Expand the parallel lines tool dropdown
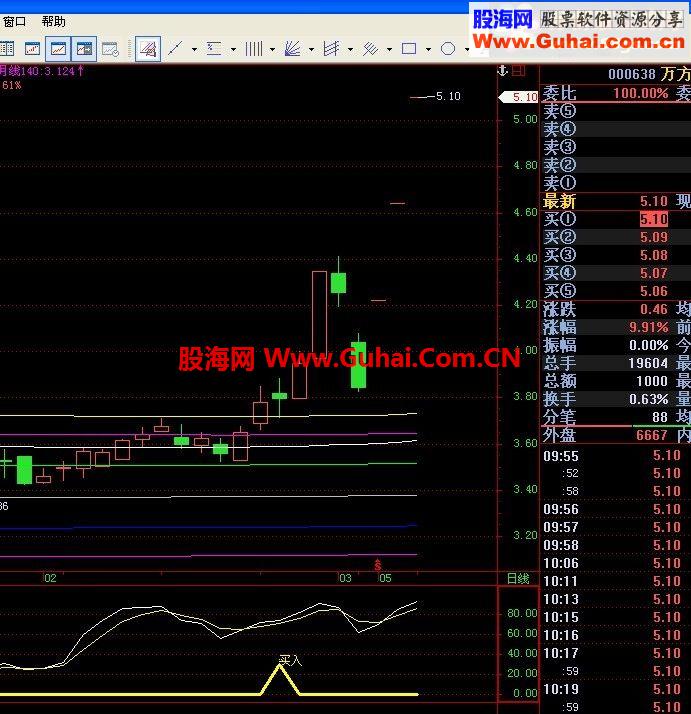Image resolution: width=691 pixels, height=714 pixels. 389,49
